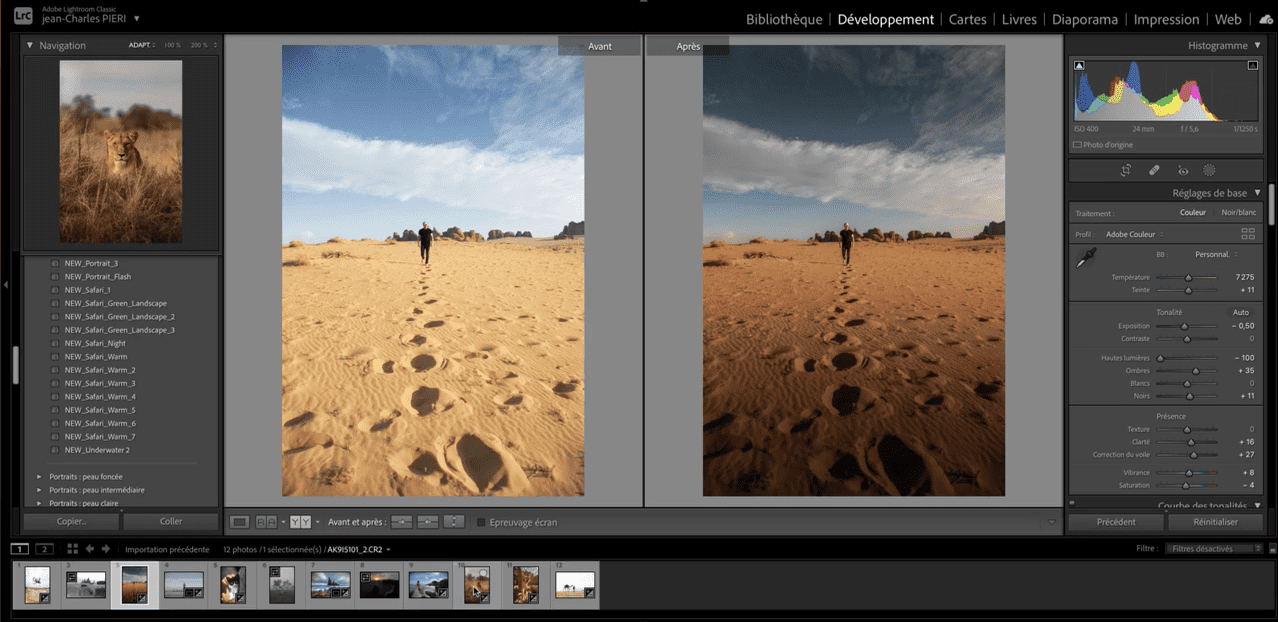Open the Cartes module
This screenshot has width=1278, height=622.
tap(967, 19)
